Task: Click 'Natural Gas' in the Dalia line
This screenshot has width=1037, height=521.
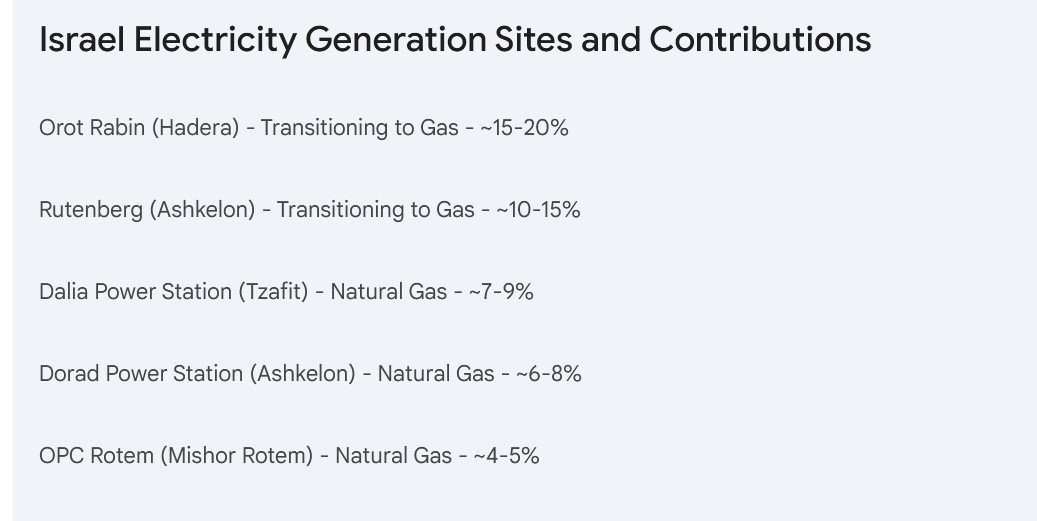Action: [388, 292]
